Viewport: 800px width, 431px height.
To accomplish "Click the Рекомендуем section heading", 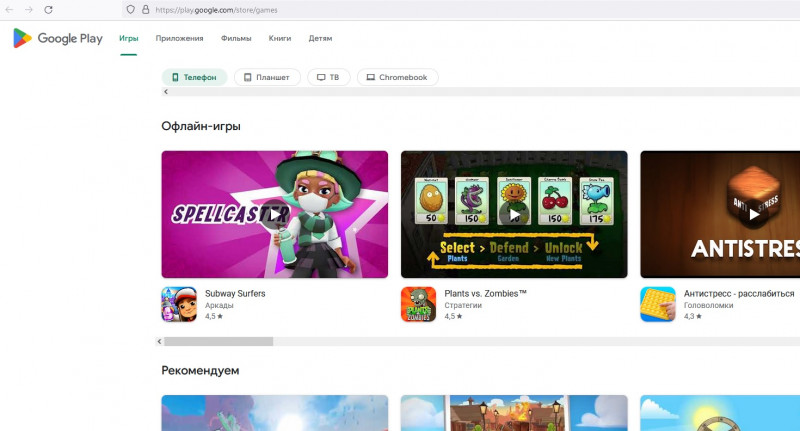I will click(200, 371).
